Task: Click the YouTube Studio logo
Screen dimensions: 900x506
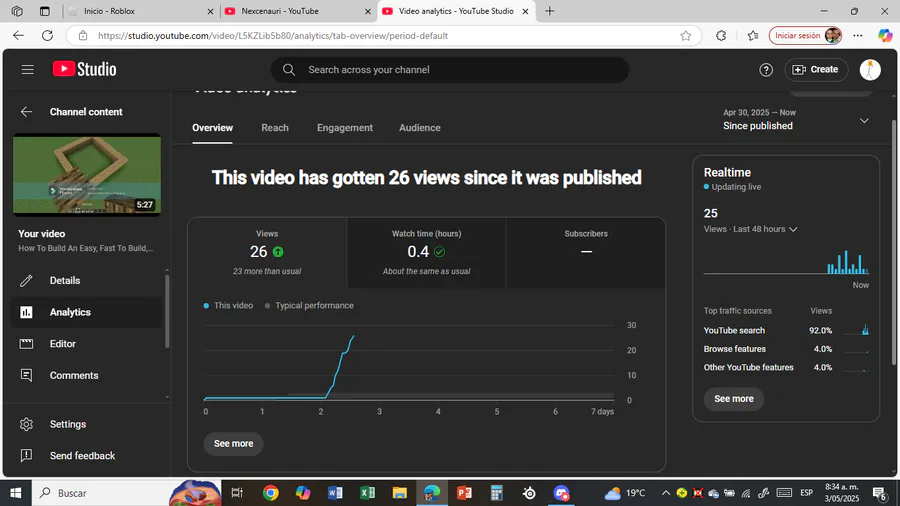Action: (84, 69)
